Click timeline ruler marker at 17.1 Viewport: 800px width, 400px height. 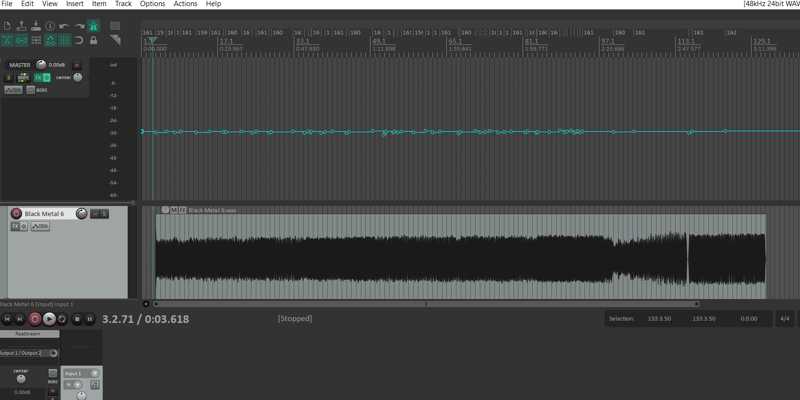point(226,41)
